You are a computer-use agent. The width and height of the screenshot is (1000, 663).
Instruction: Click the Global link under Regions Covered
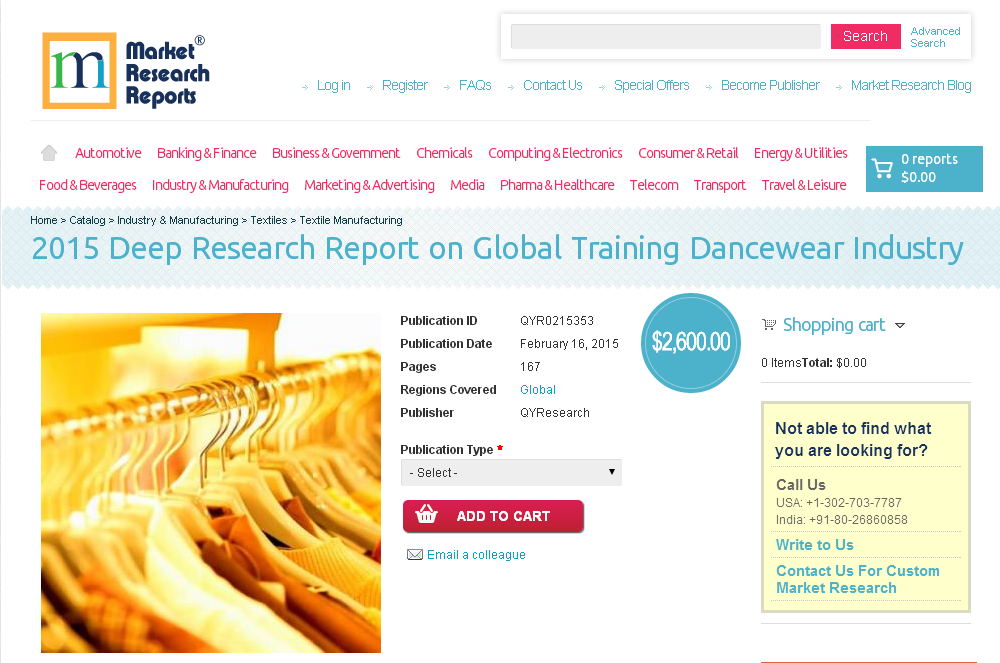[x=537, y=389]
